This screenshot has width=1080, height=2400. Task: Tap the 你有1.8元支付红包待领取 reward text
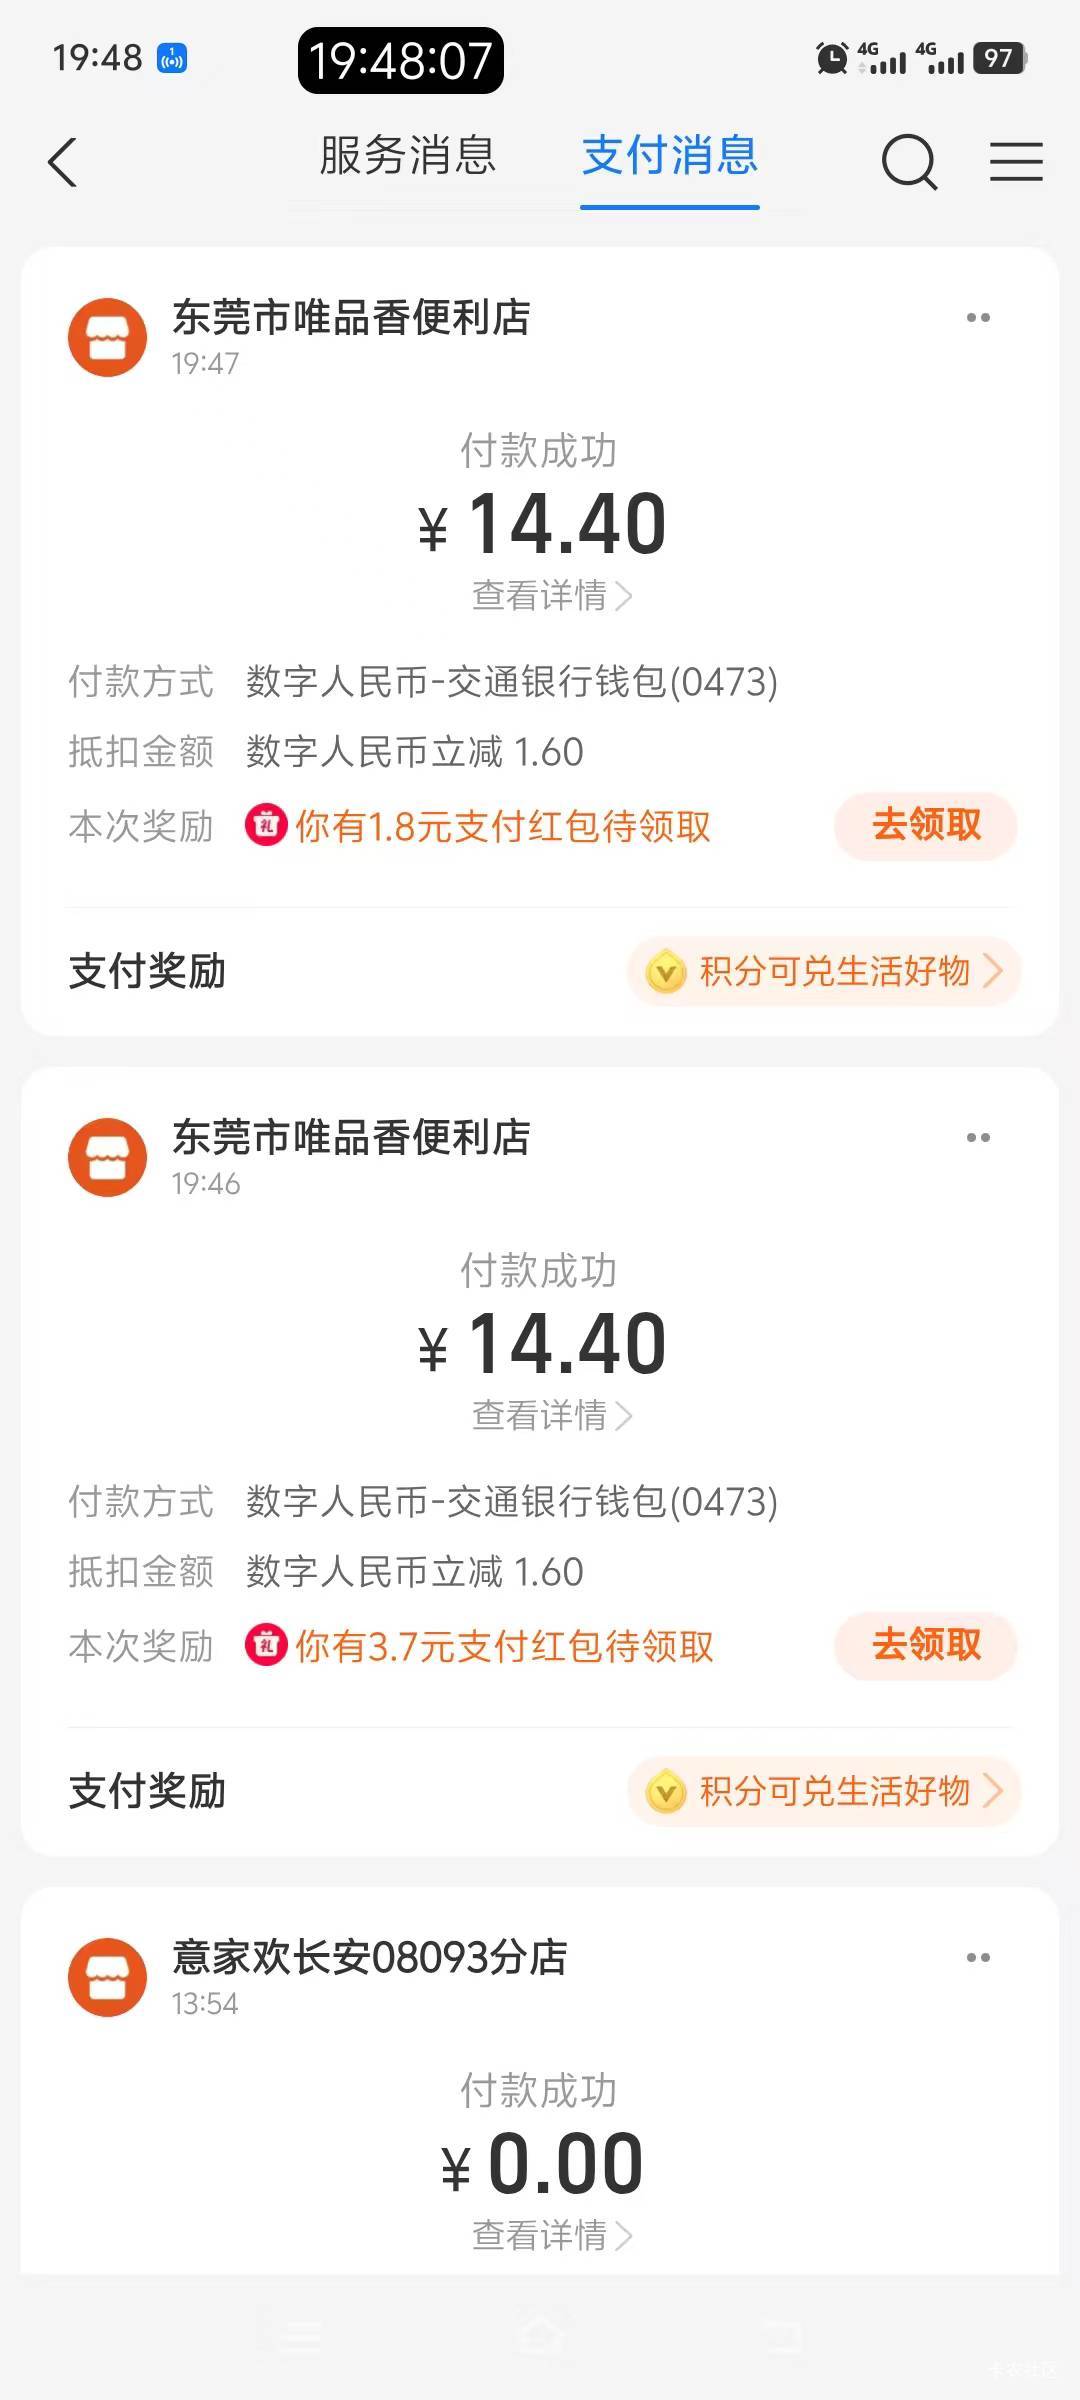pyautogui.click(x=502, y=827)
